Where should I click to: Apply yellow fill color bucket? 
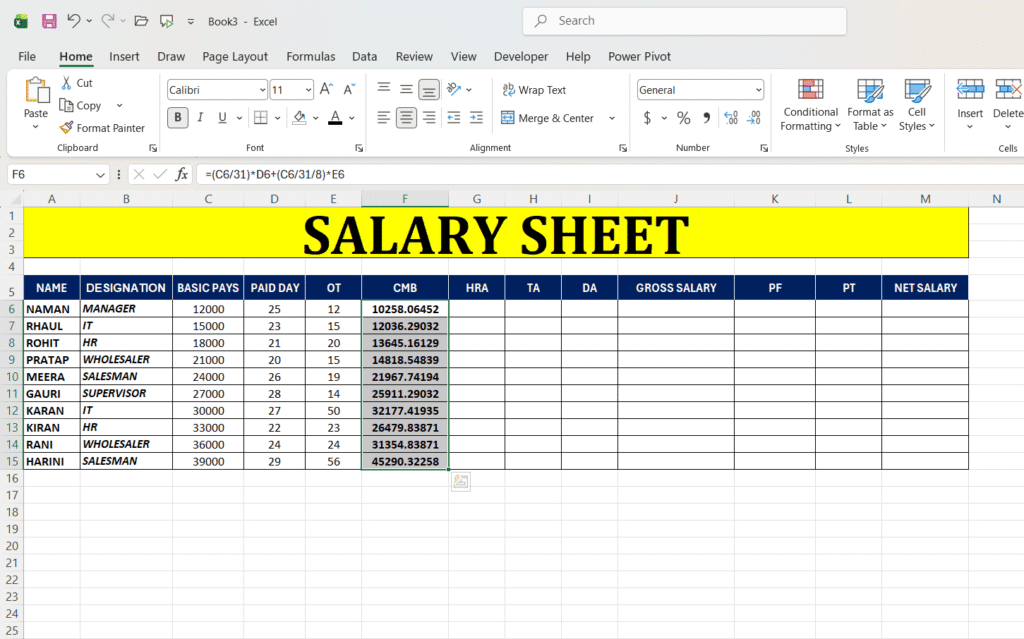(299, 118)
